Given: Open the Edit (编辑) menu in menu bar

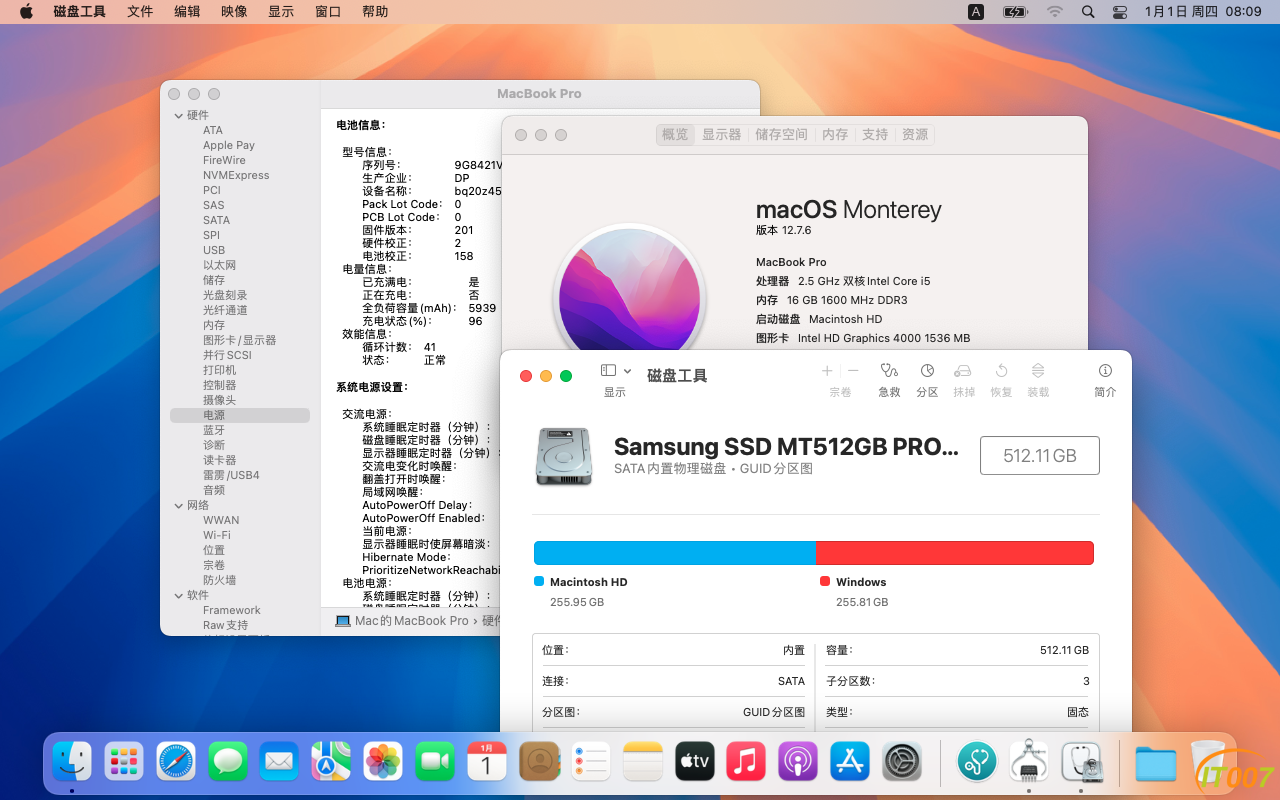Looking at the screenshot, I should coord(187,11).
